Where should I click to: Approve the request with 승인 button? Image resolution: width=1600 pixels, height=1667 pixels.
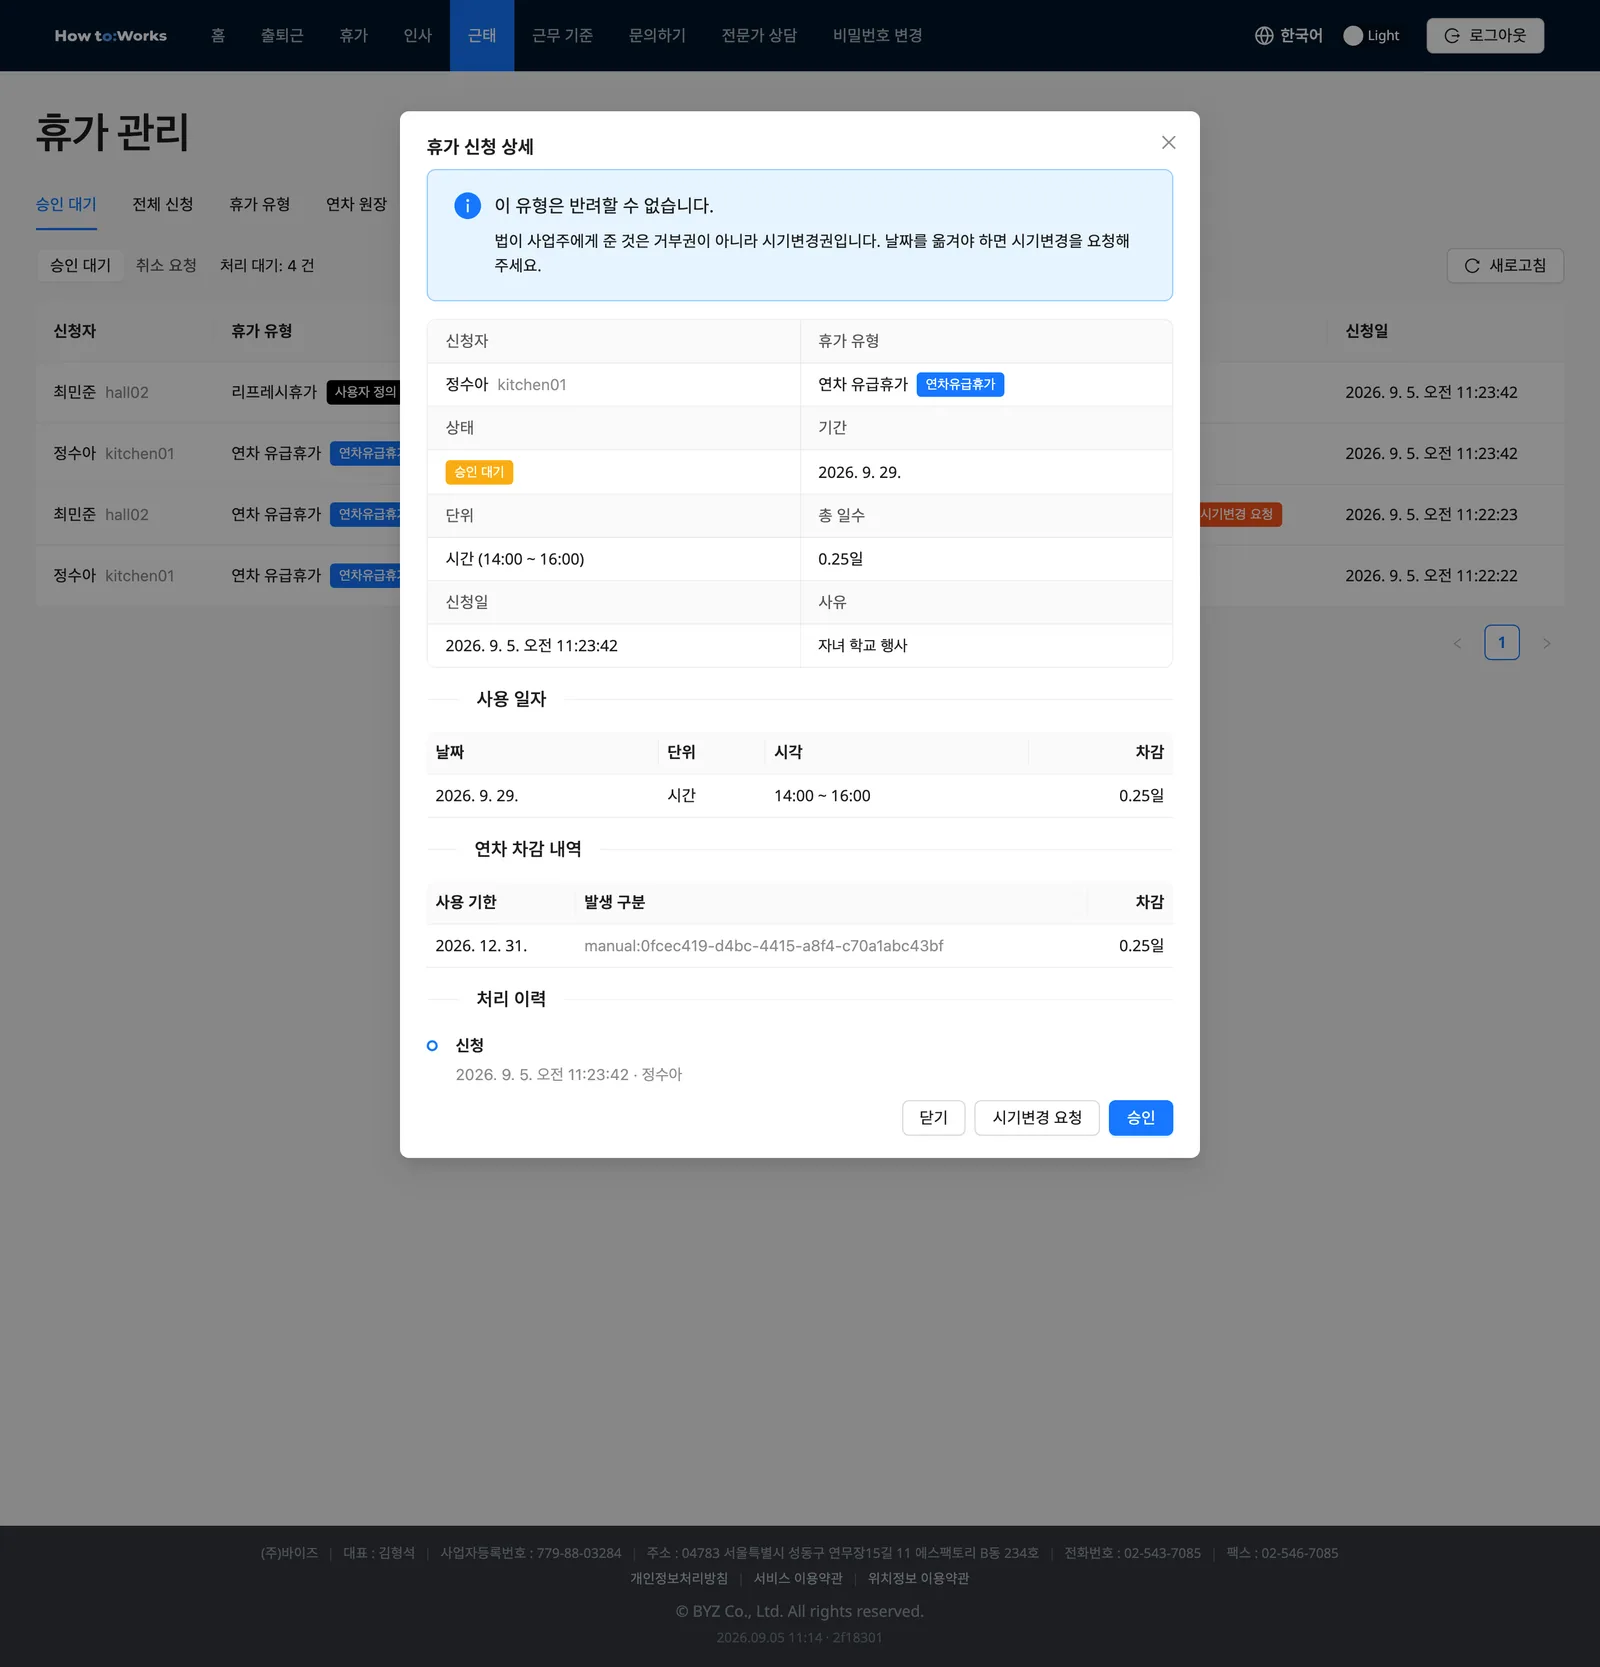tap(1140, 1118)
